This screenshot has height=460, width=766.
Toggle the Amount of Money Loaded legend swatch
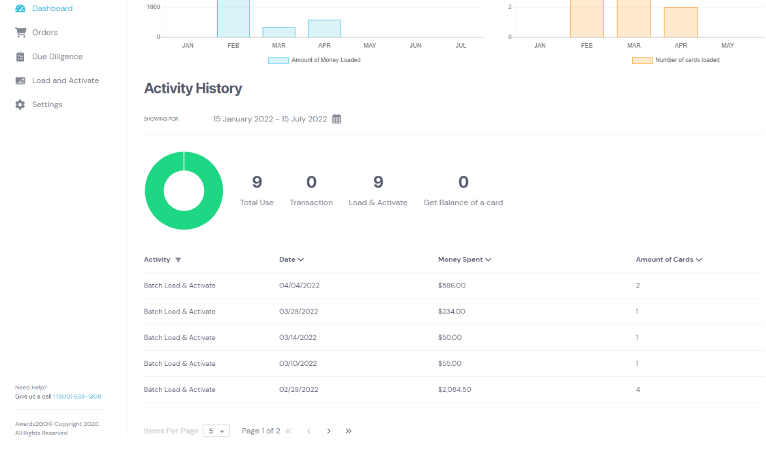pos(278,61)
